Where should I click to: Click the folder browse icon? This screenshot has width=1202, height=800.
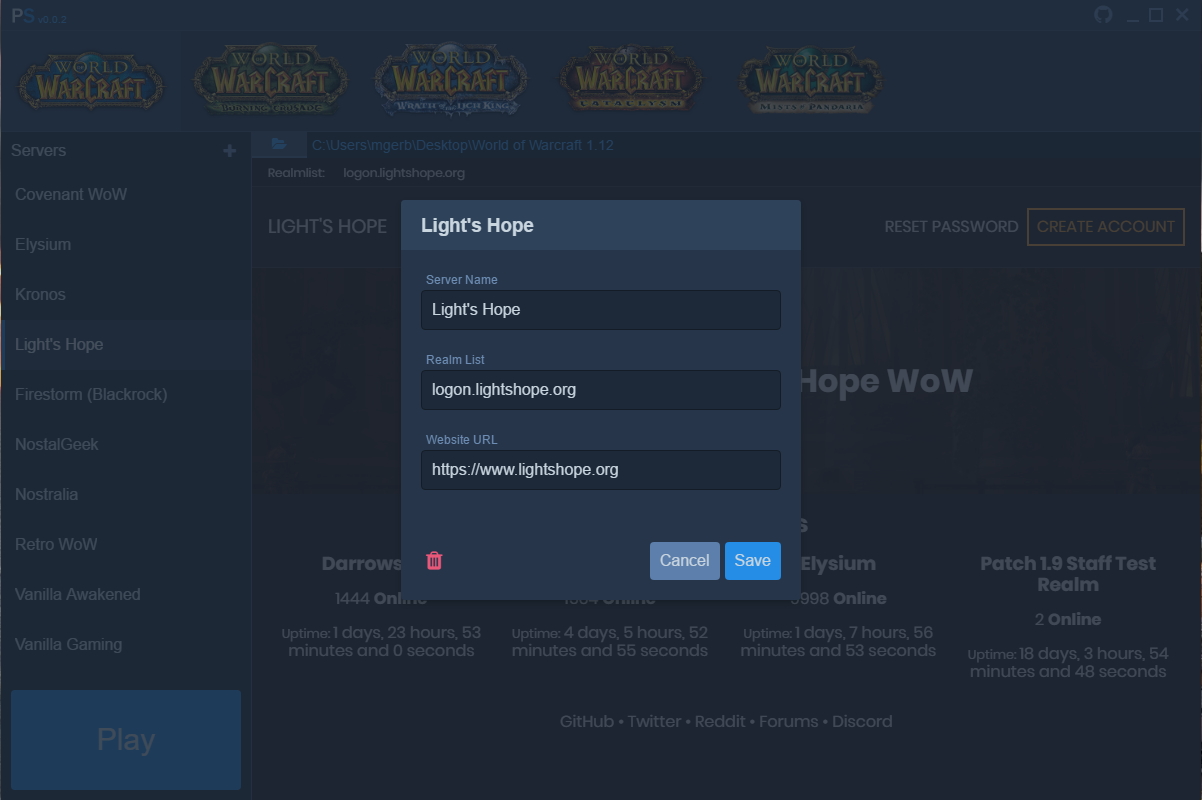(x=279, y=145)
